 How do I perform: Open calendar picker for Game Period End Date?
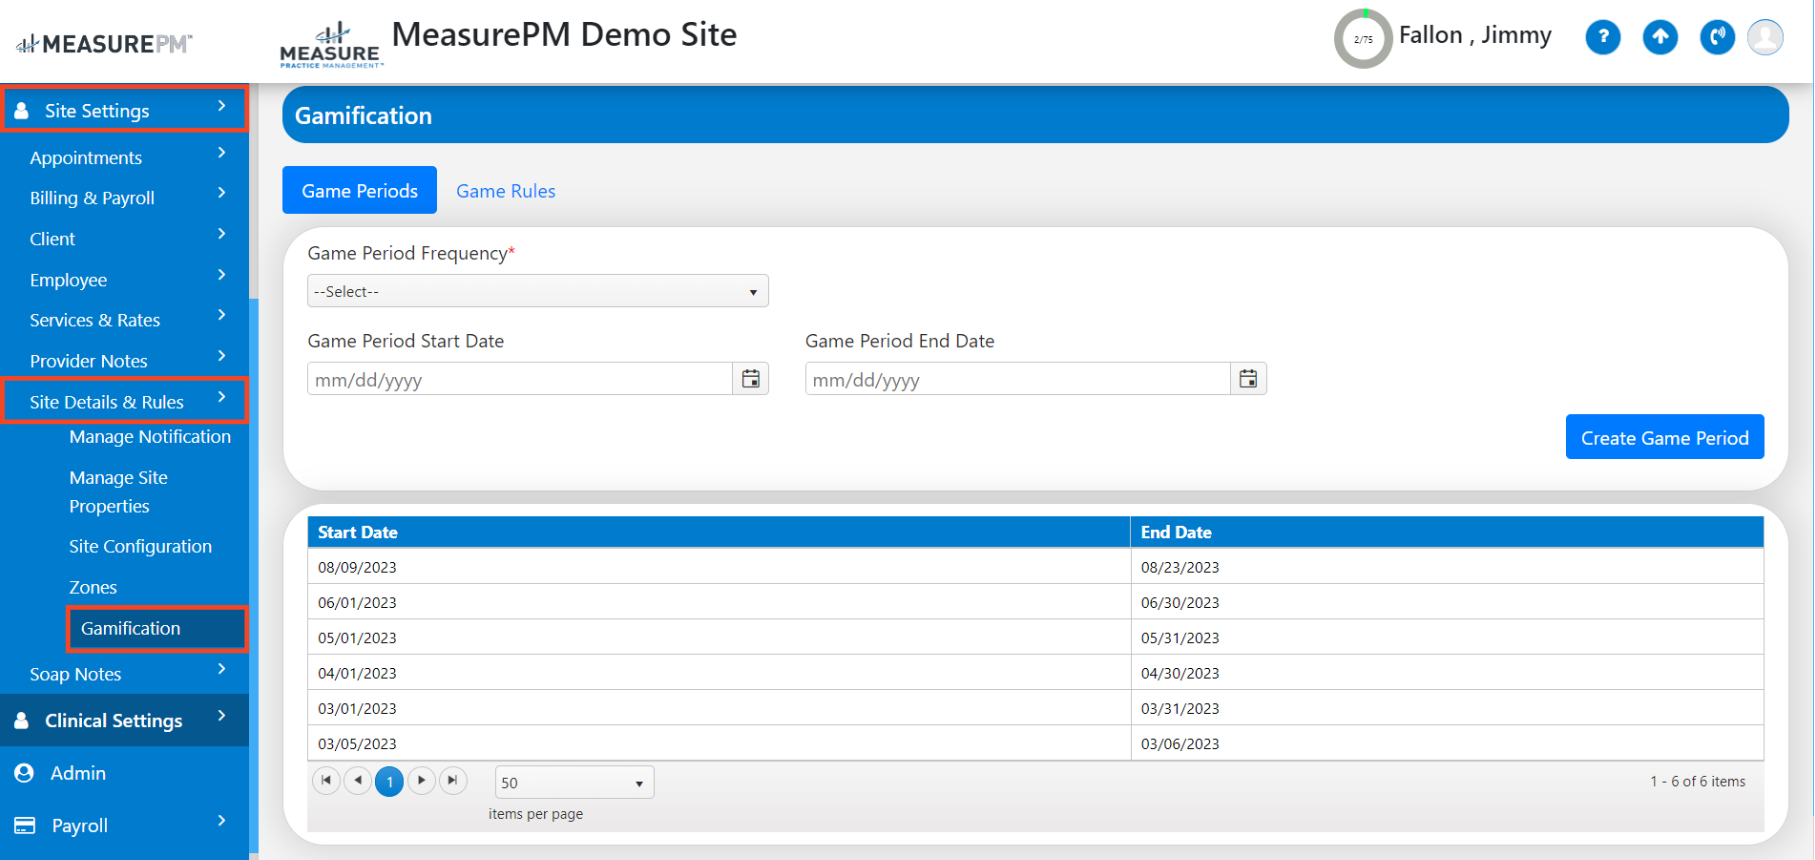click(1248, 379)
